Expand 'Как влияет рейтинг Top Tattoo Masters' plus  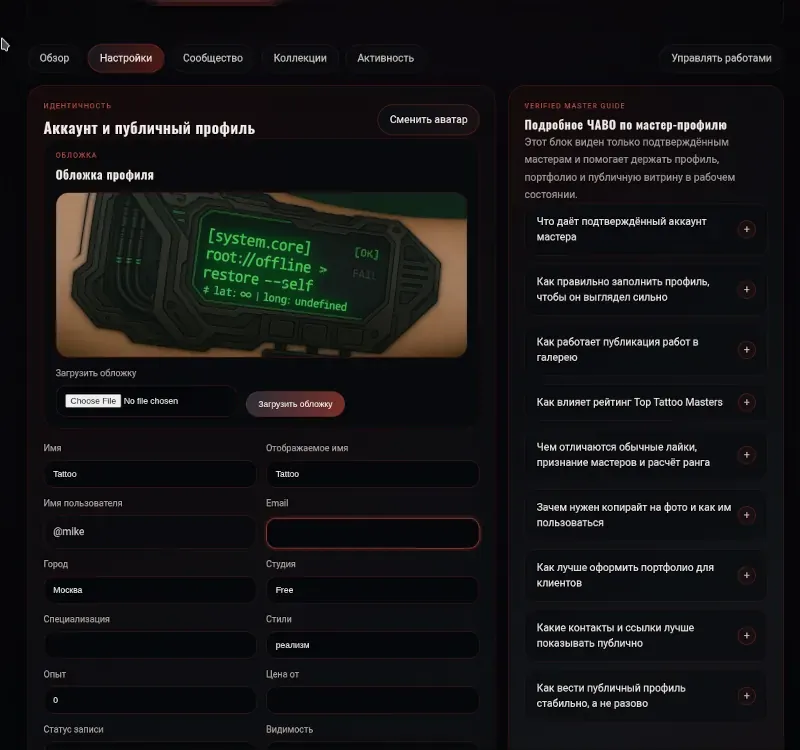click(746, 402)
